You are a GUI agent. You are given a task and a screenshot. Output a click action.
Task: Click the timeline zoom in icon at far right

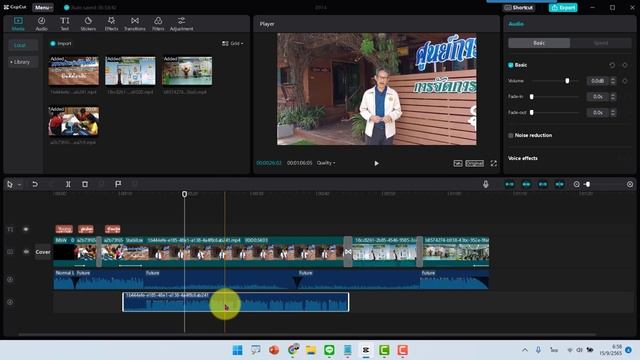tap(630, 184)
